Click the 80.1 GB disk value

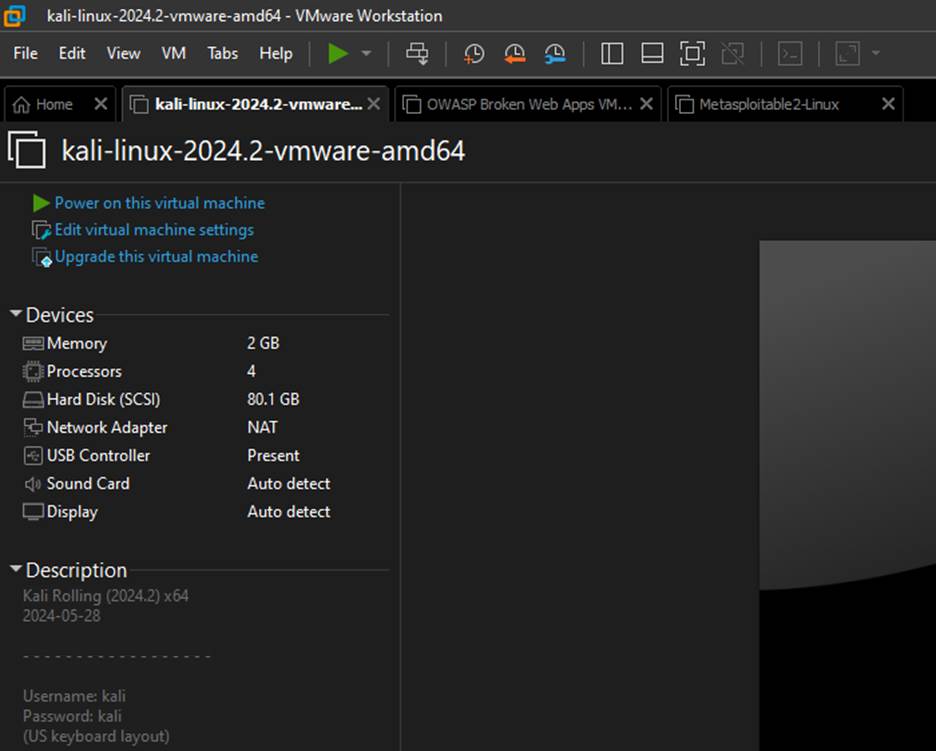pos(273,399)
